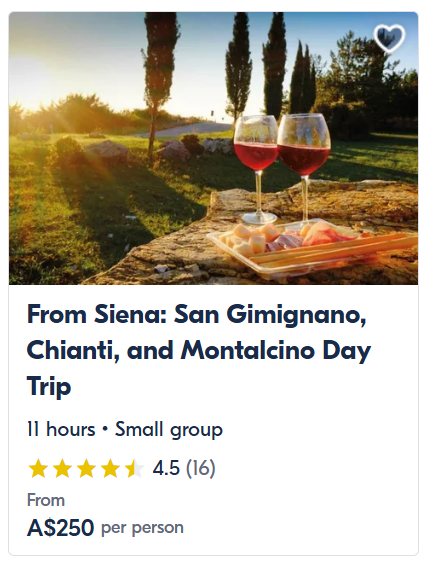Click the third yellow rating star

86,468
